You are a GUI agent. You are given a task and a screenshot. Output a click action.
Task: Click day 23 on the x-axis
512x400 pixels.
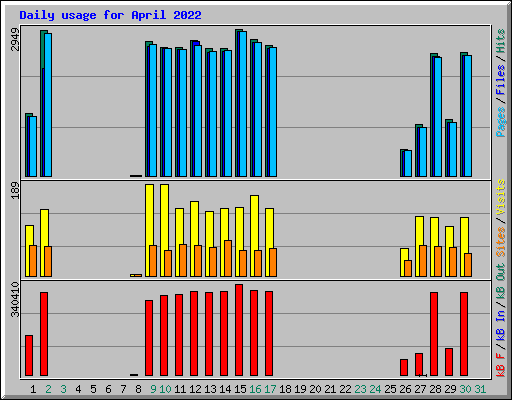coord(360,389)
